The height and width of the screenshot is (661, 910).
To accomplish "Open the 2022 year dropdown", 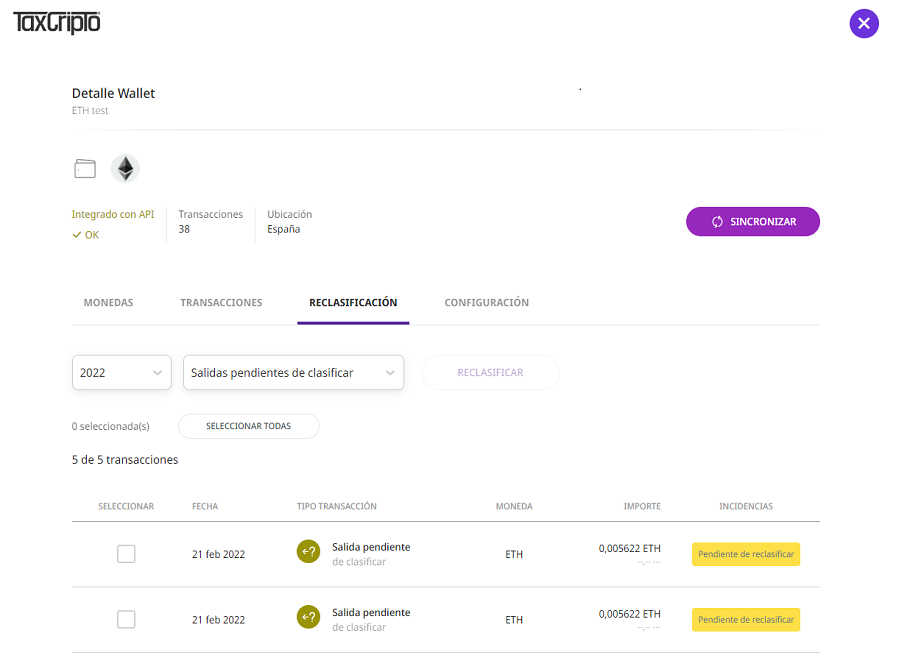I will pos(122,373).
